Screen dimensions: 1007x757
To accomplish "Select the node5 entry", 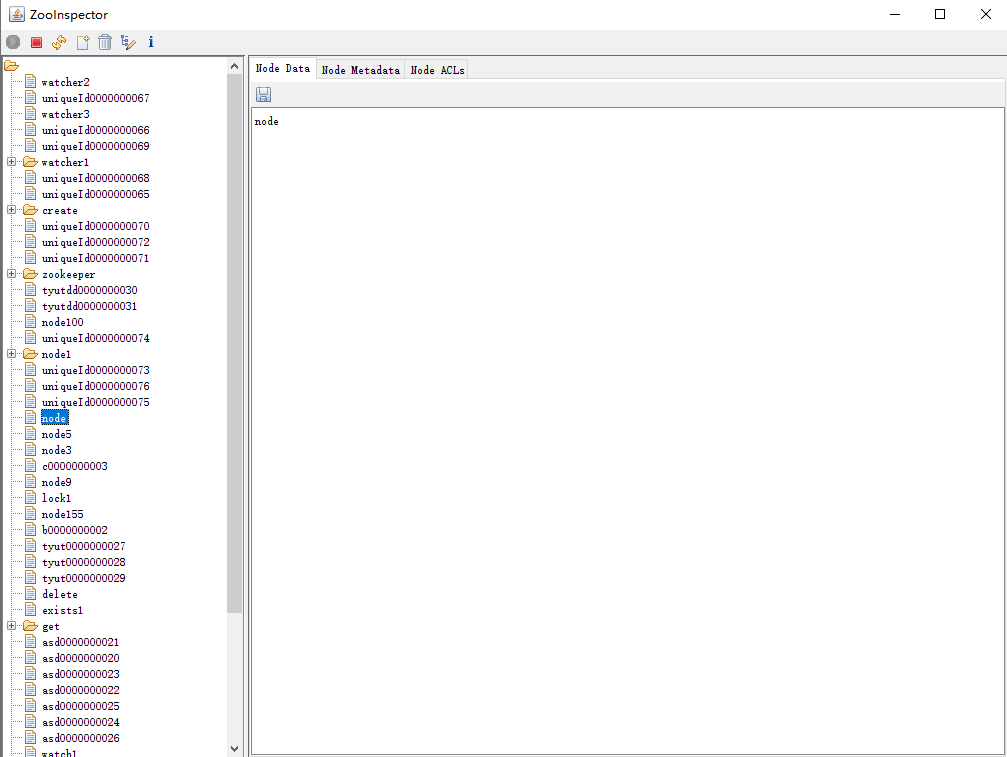I will click(x=57, y=434).
